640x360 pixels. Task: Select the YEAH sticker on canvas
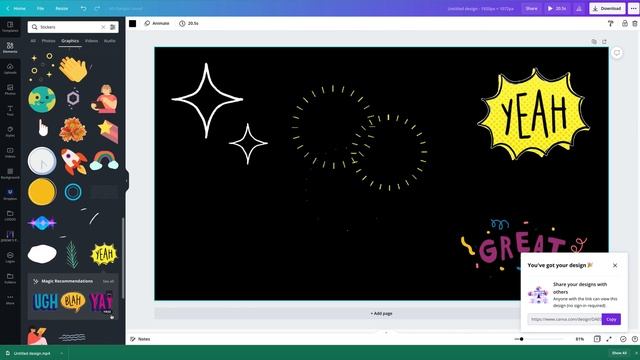(x=533, y=114)
